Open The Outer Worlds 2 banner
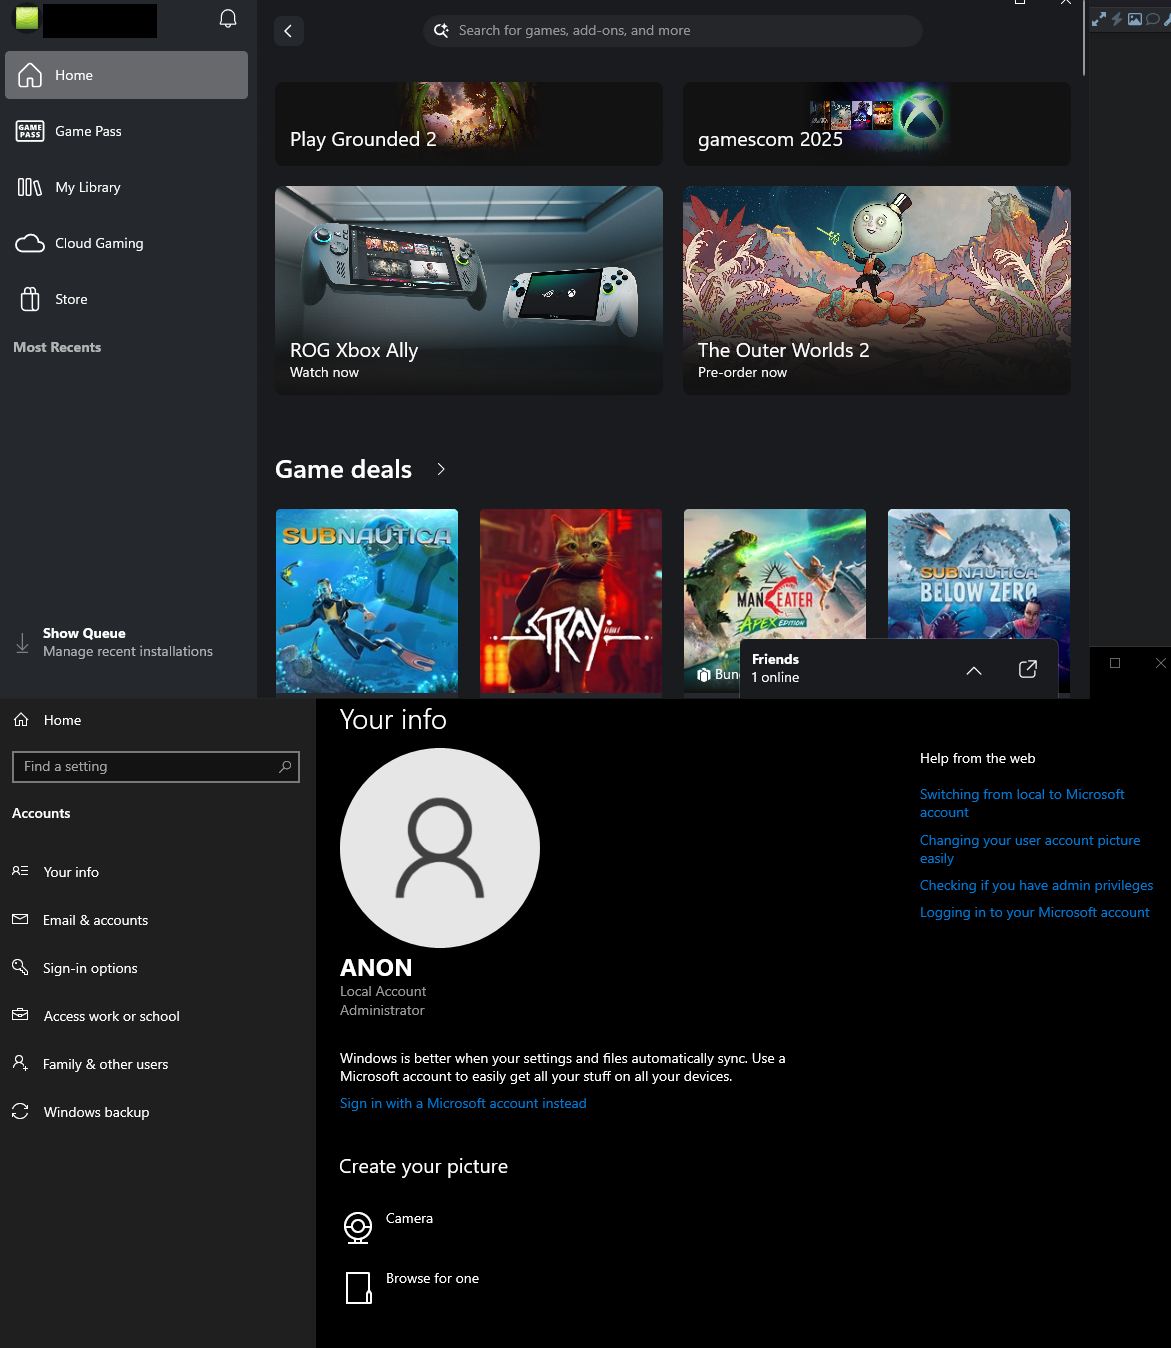1171x1348 pixels. tap(876, 290)
